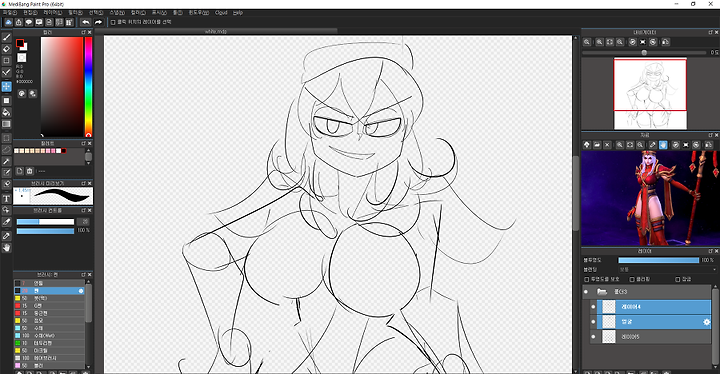Toggle visibility of 얼굴 layer
Viewport: 720px width, 374px height.
(x=593, y=322)
